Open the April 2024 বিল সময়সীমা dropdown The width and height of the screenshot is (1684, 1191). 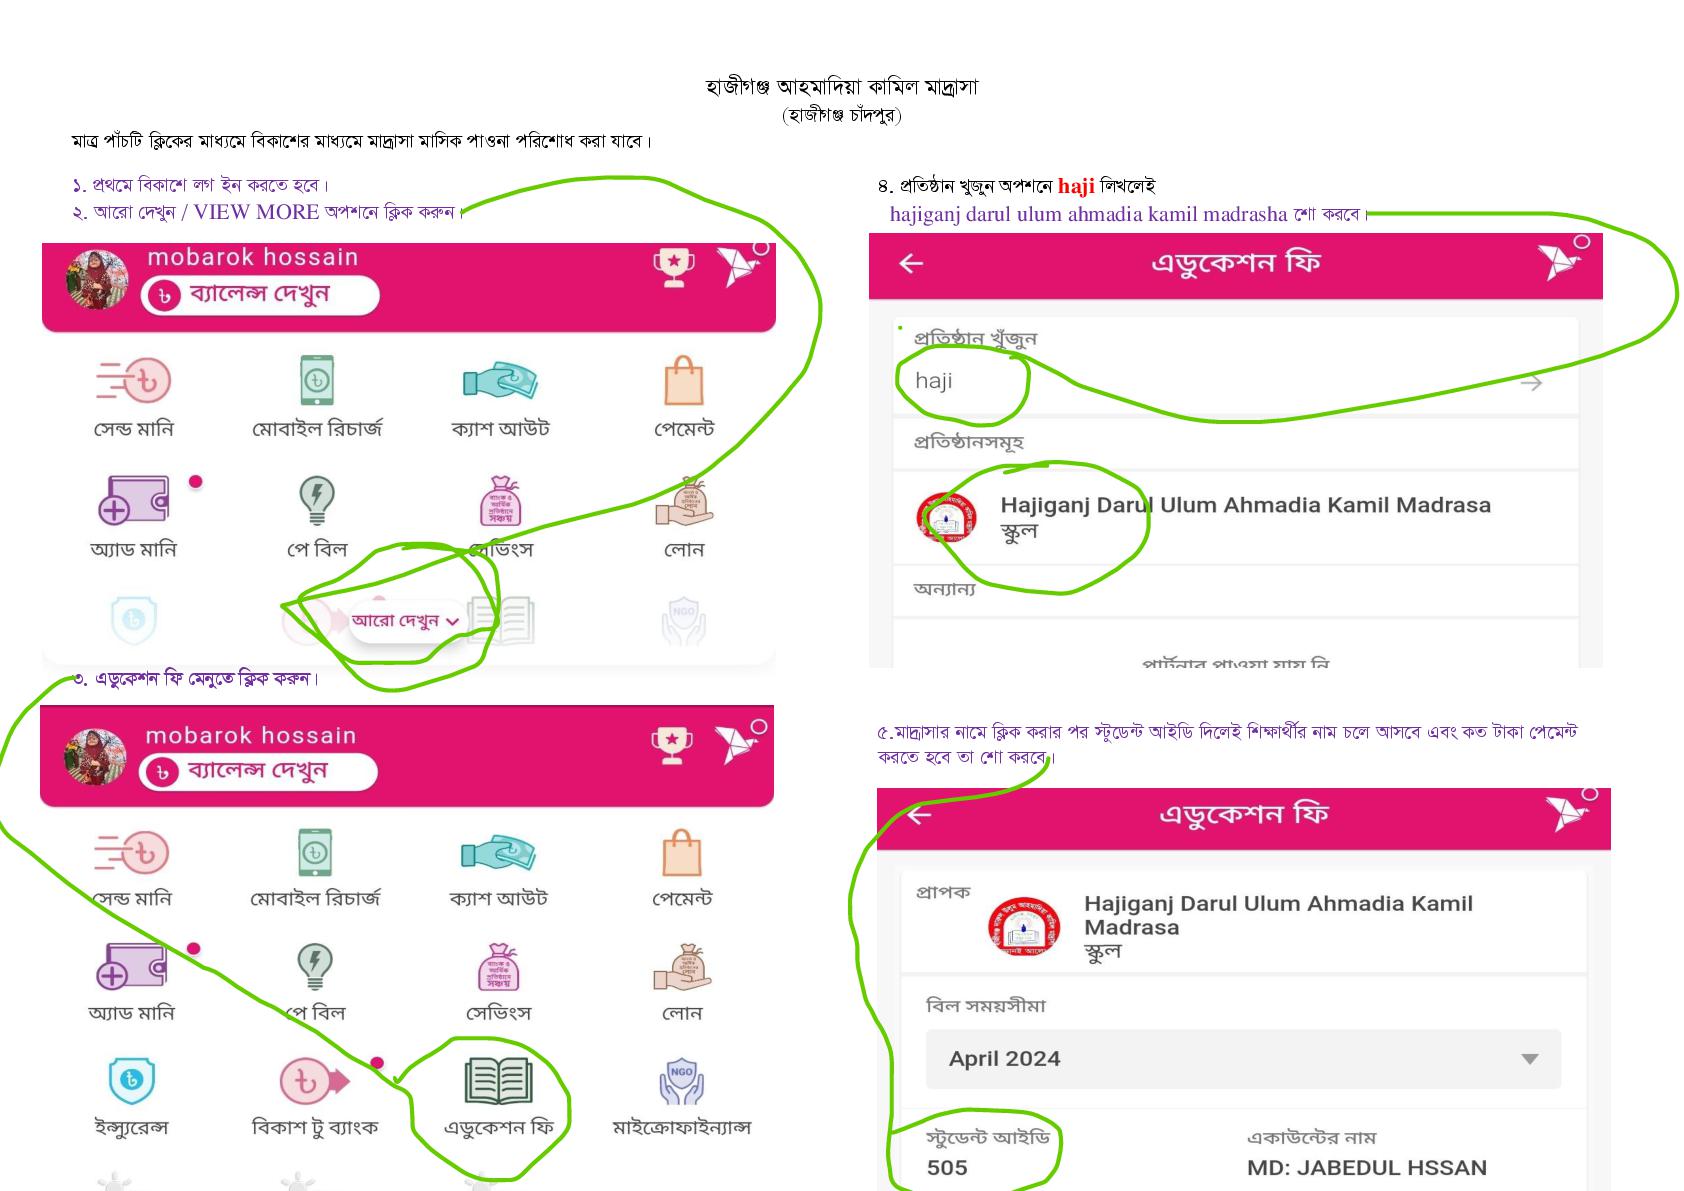[1243, 1059]
